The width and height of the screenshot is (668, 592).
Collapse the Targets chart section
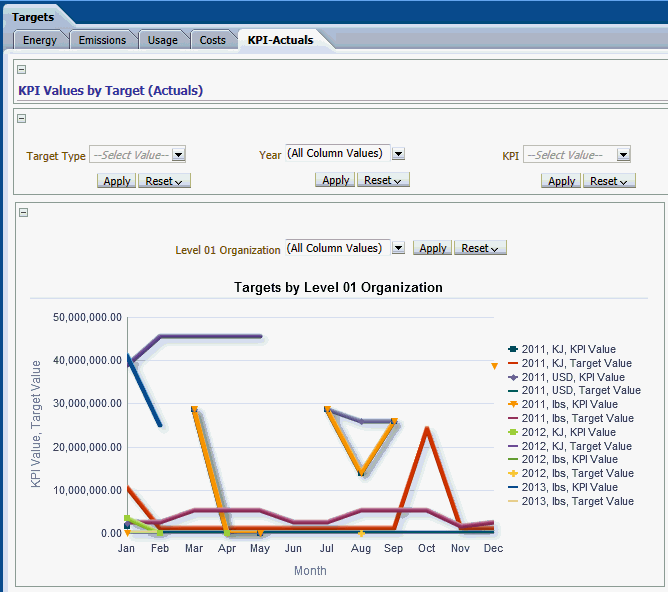coord(24,212)
